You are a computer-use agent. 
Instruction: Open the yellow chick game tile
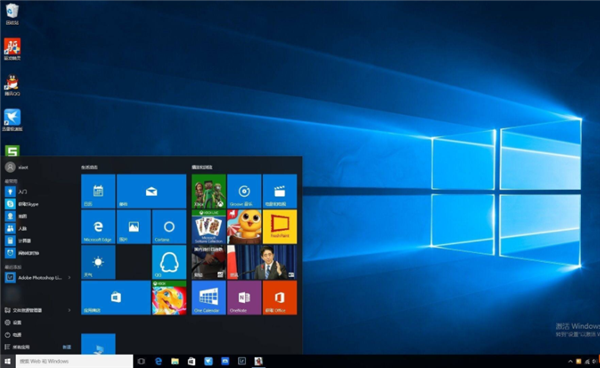coord(244,226)
